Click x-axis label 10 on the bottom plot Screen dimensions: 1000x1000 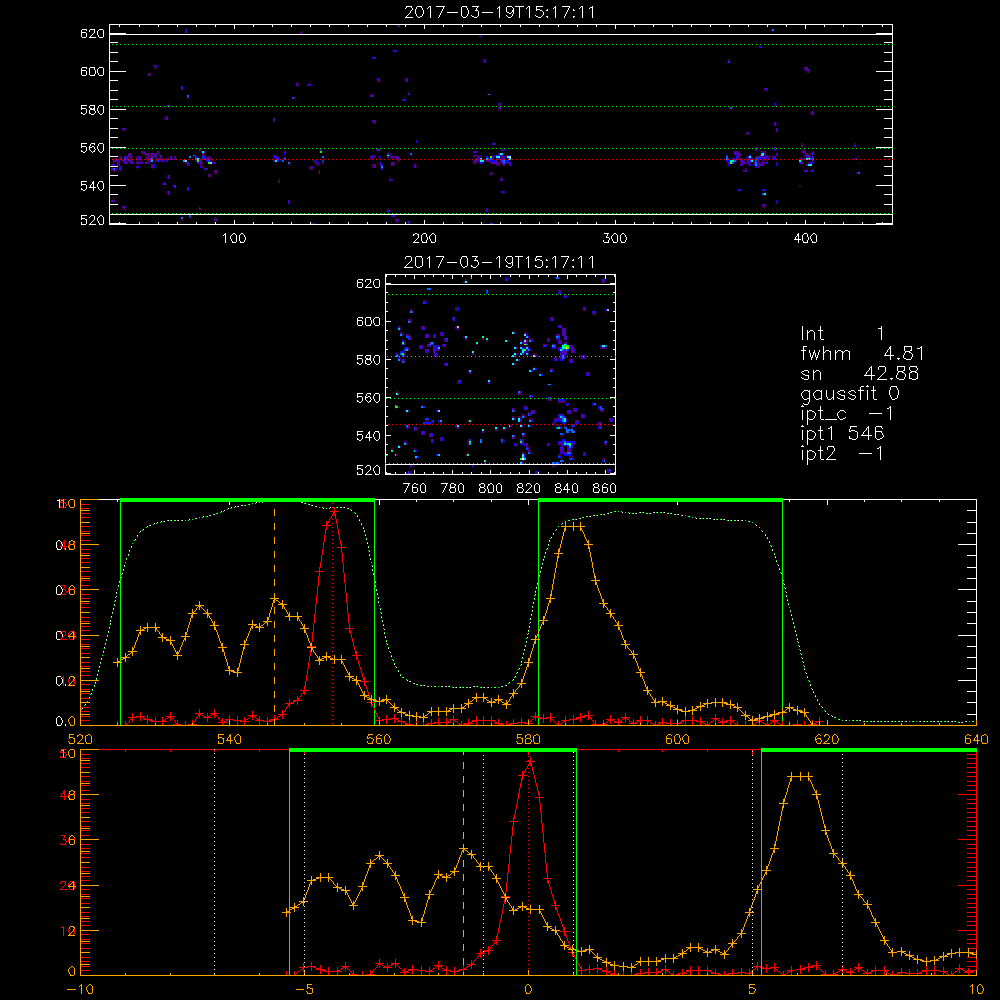976,989
